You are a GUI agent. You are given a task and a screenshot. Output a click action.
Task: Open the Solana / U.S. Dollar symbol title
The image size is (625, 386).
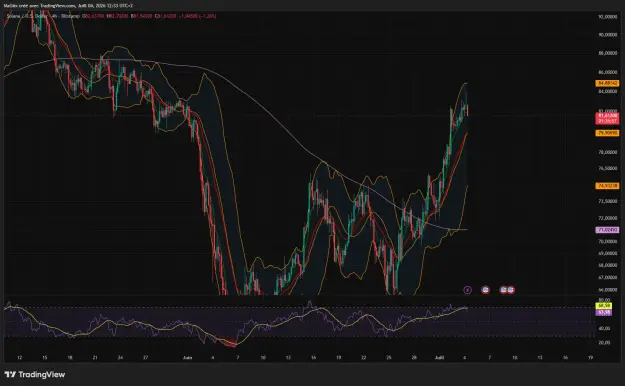(x=25, y=16)
